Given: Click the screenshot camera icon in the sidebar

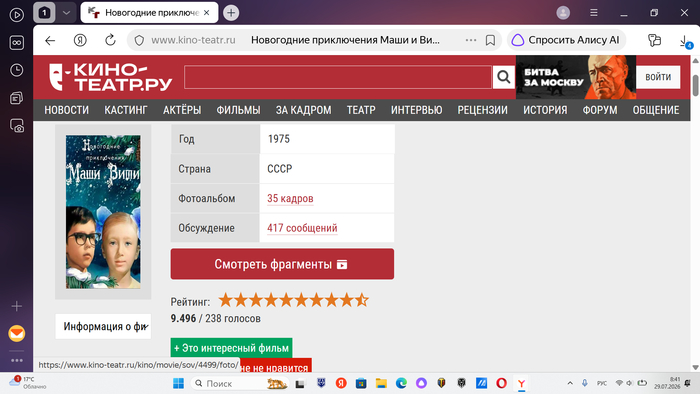Looking at the screenshot, I should (17, 126).
